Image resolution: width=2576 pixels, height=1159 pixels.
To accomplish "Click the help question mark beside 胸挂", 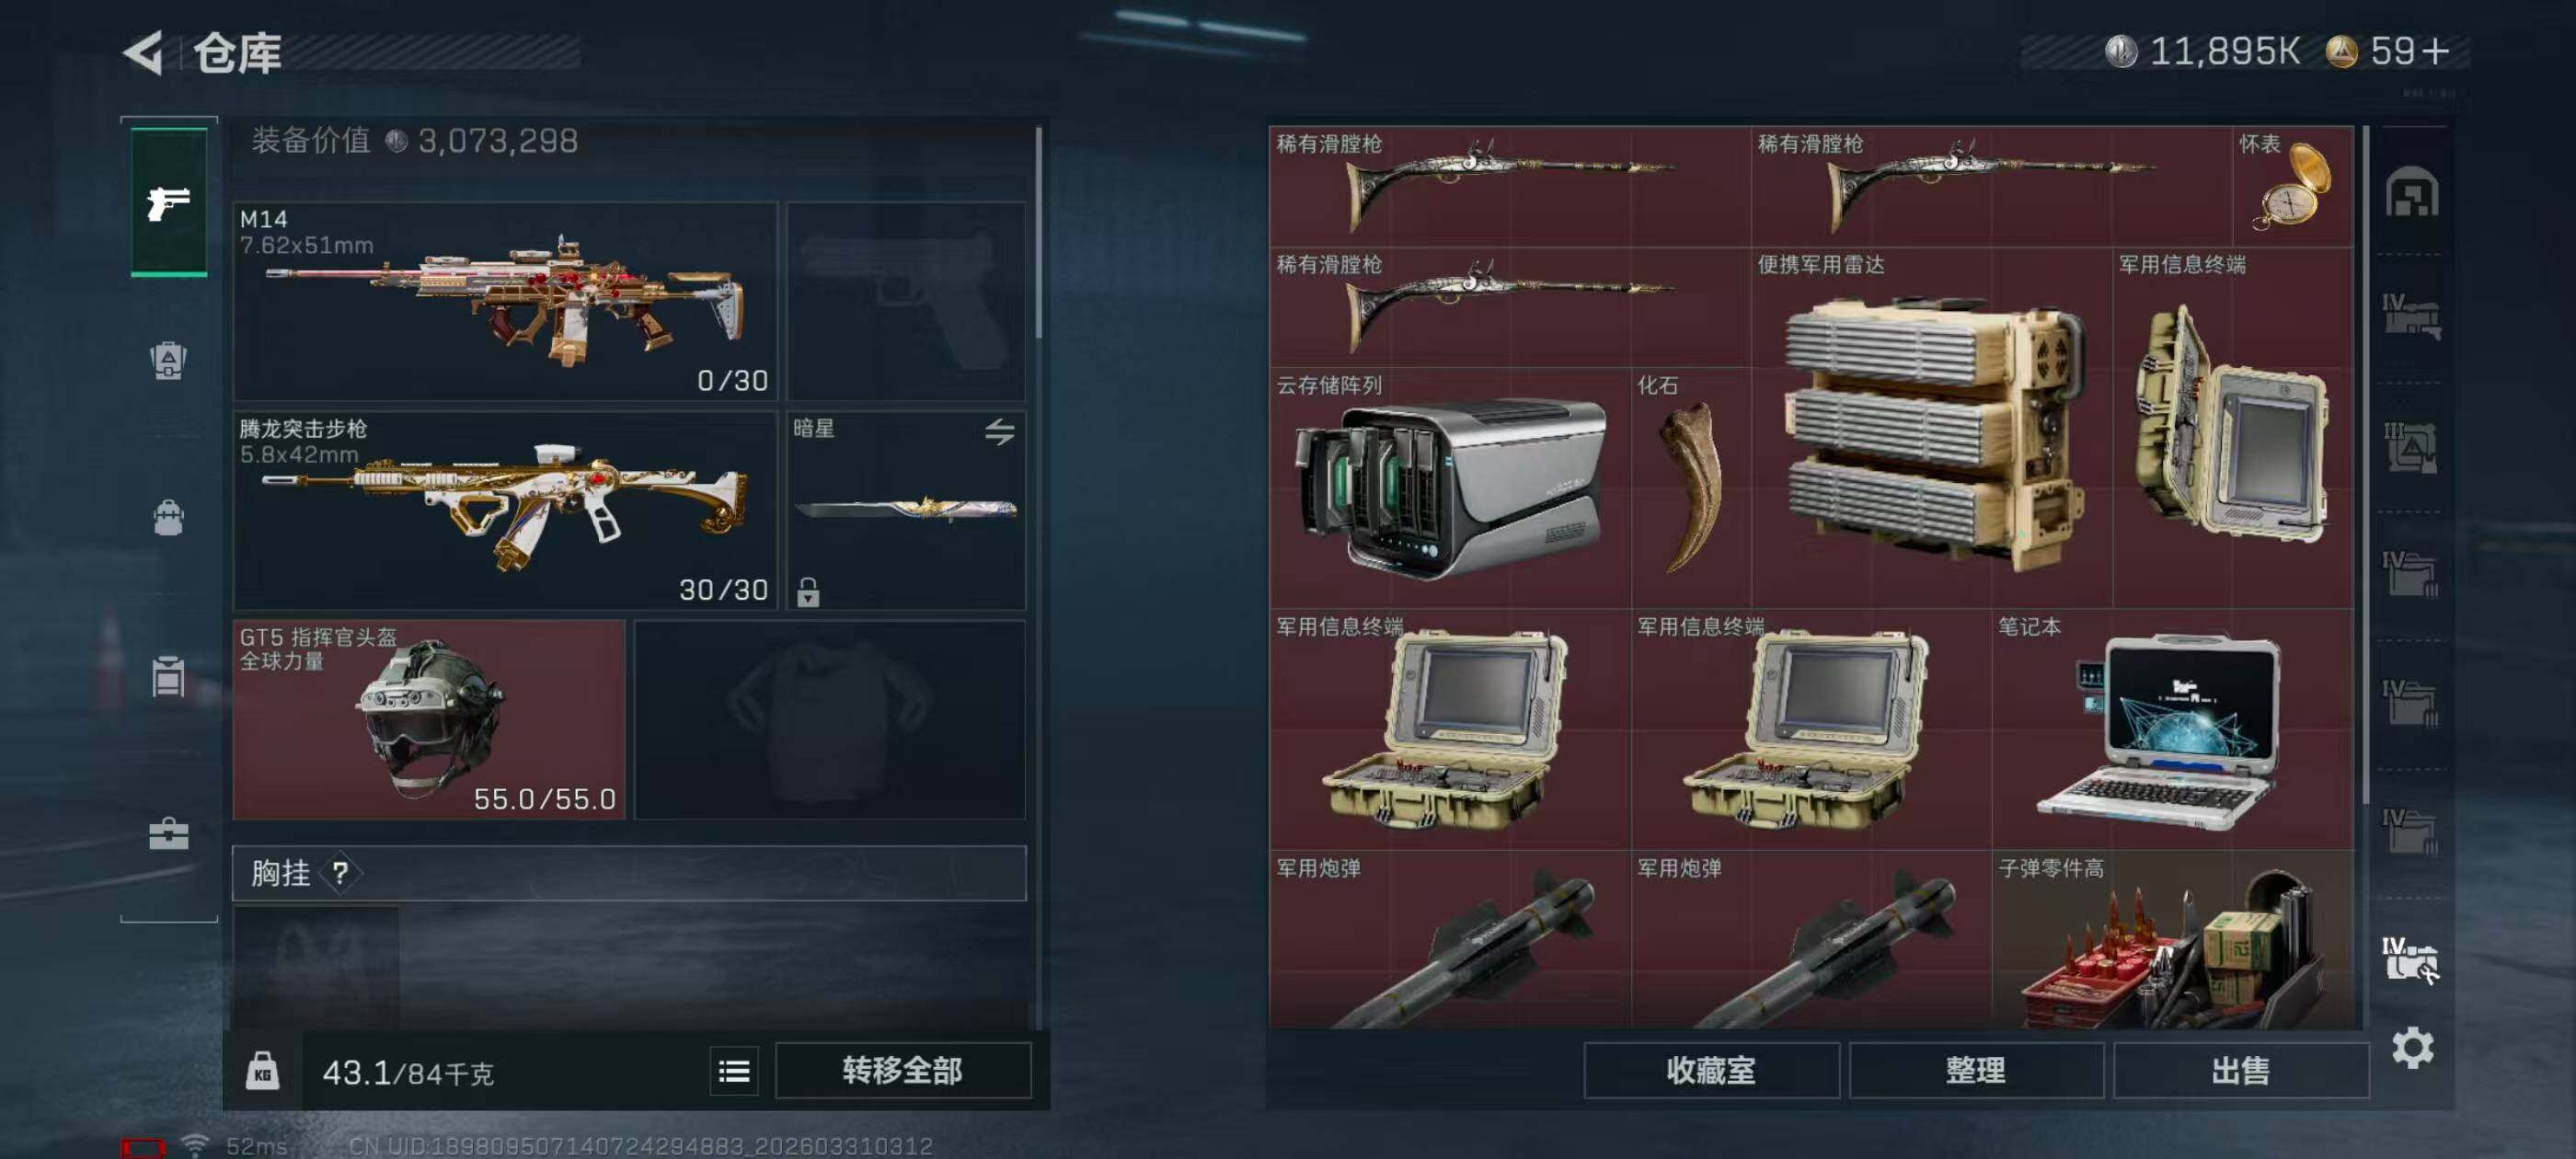I will pyautogui.click(x=340, y=873).
